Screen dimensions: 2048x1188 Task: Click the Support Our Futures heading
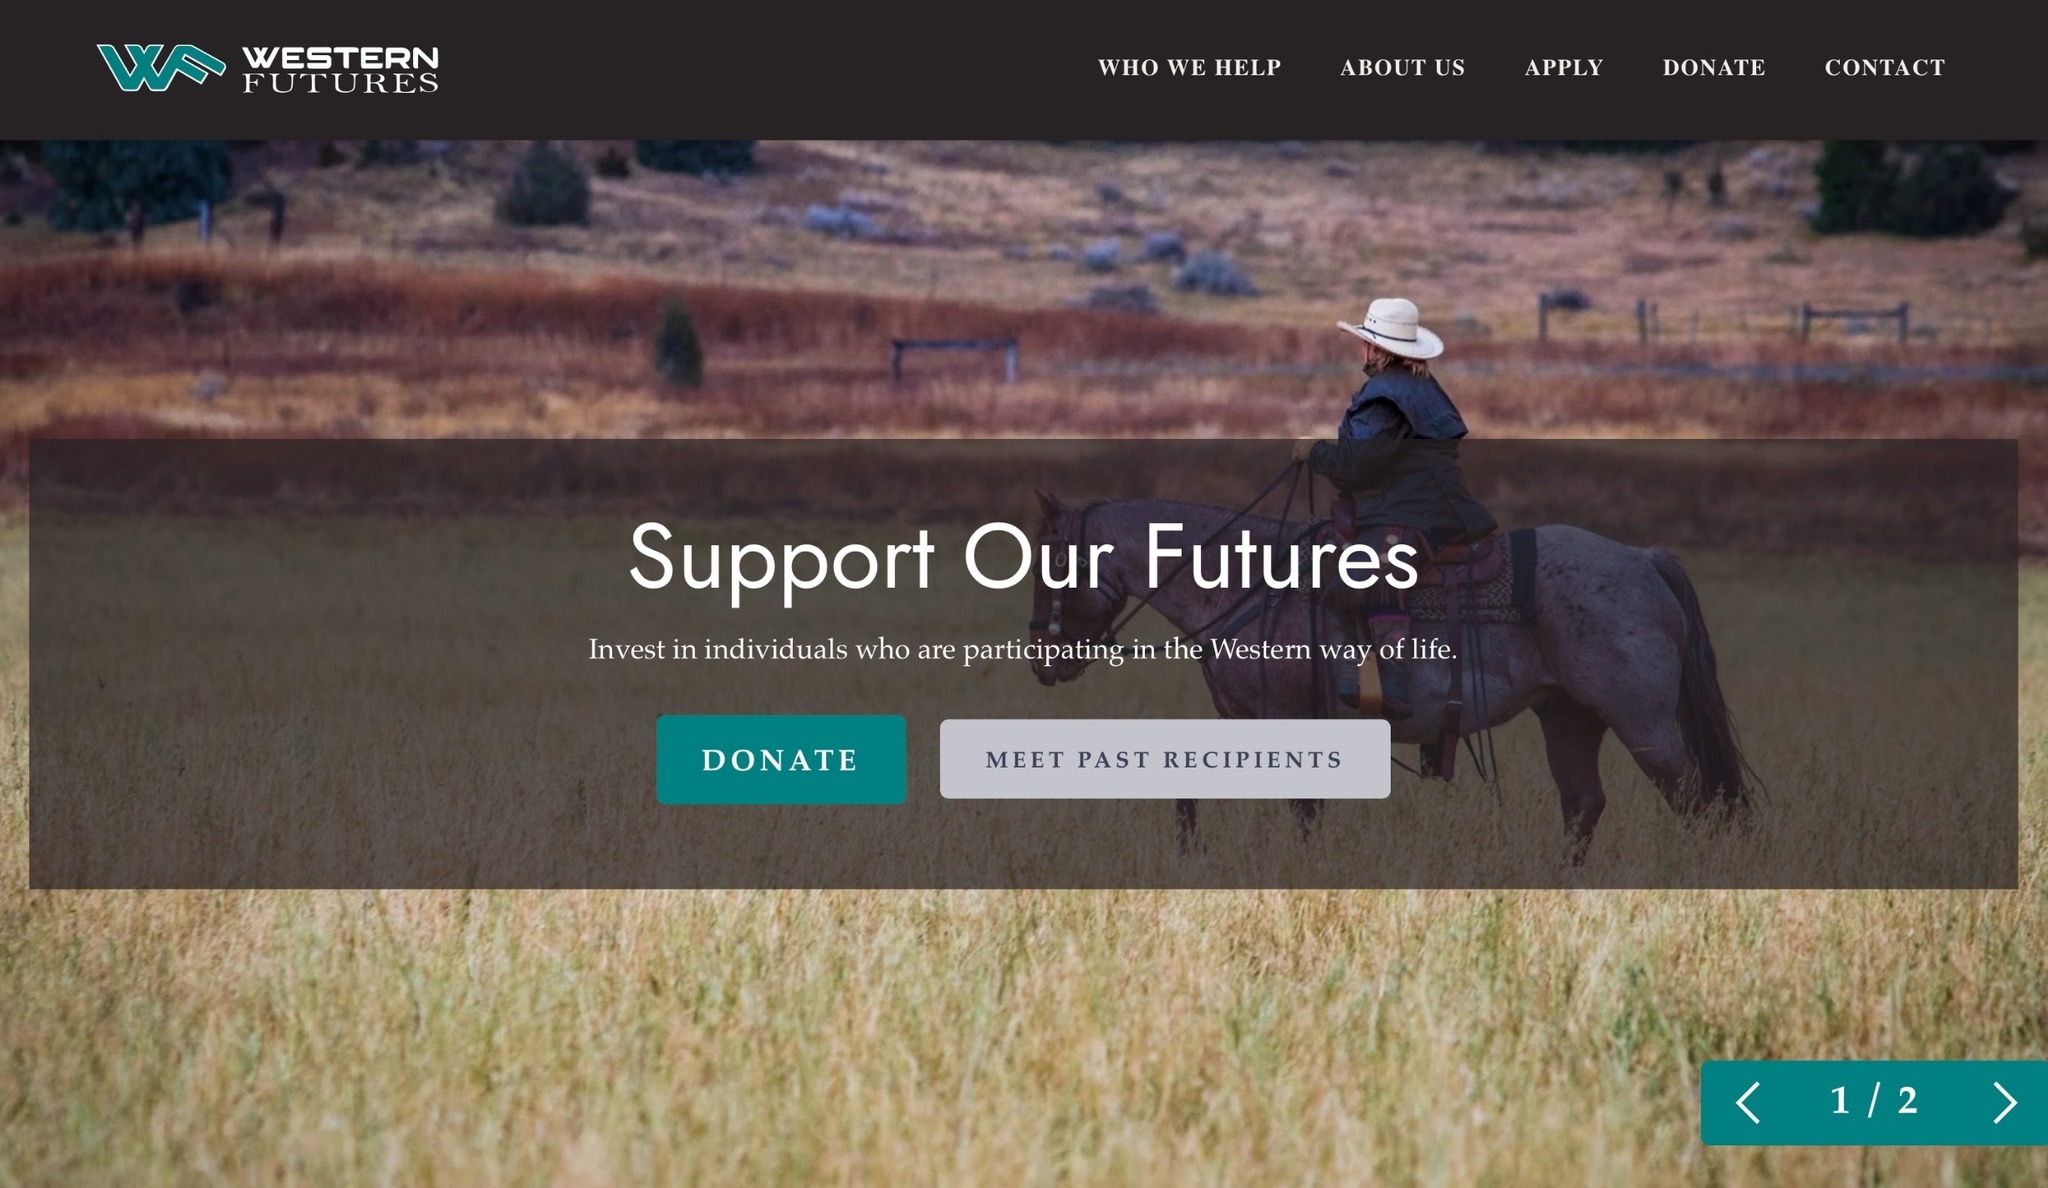(x=1023, y=558)
